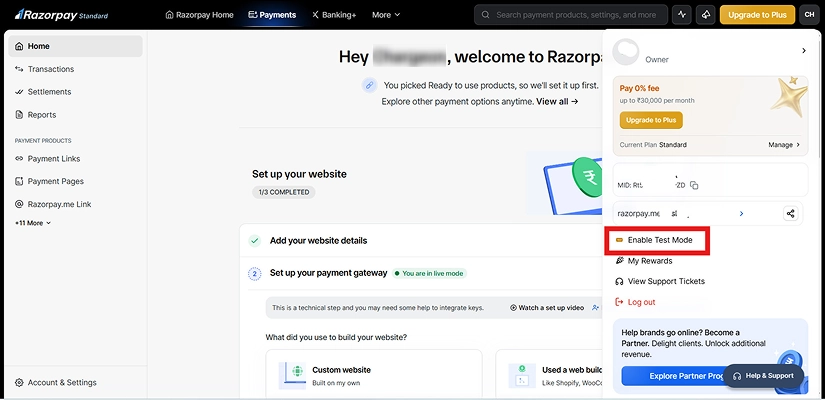This screenshot has height=400, width=825.
Task: Click the Current Plan Standard text
Action: [653, 145]
